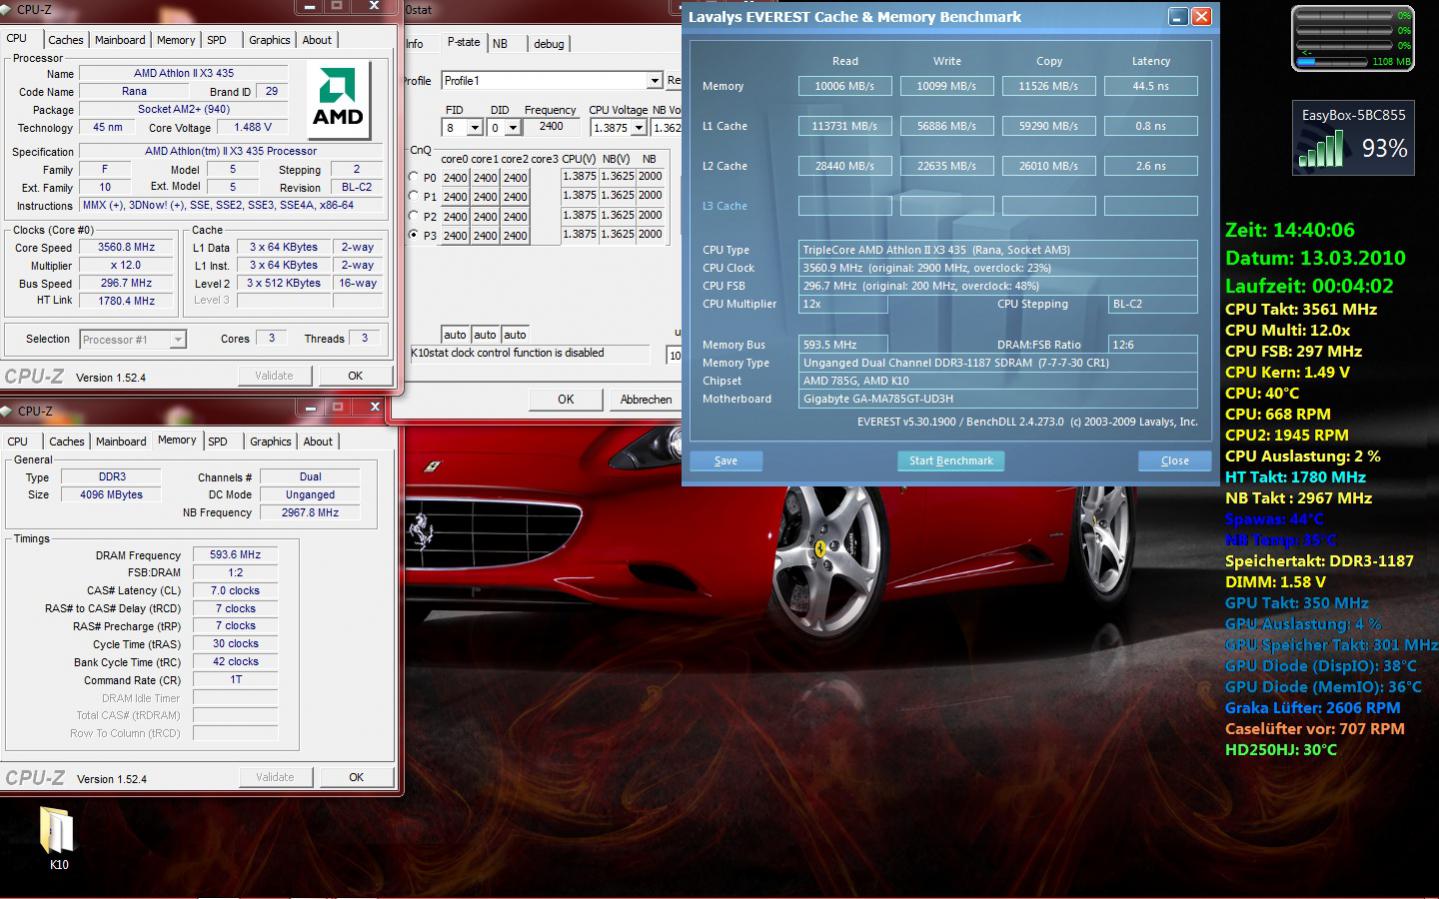
Task: Click the L3 Cache label in EVEREST
Action: 725,206
